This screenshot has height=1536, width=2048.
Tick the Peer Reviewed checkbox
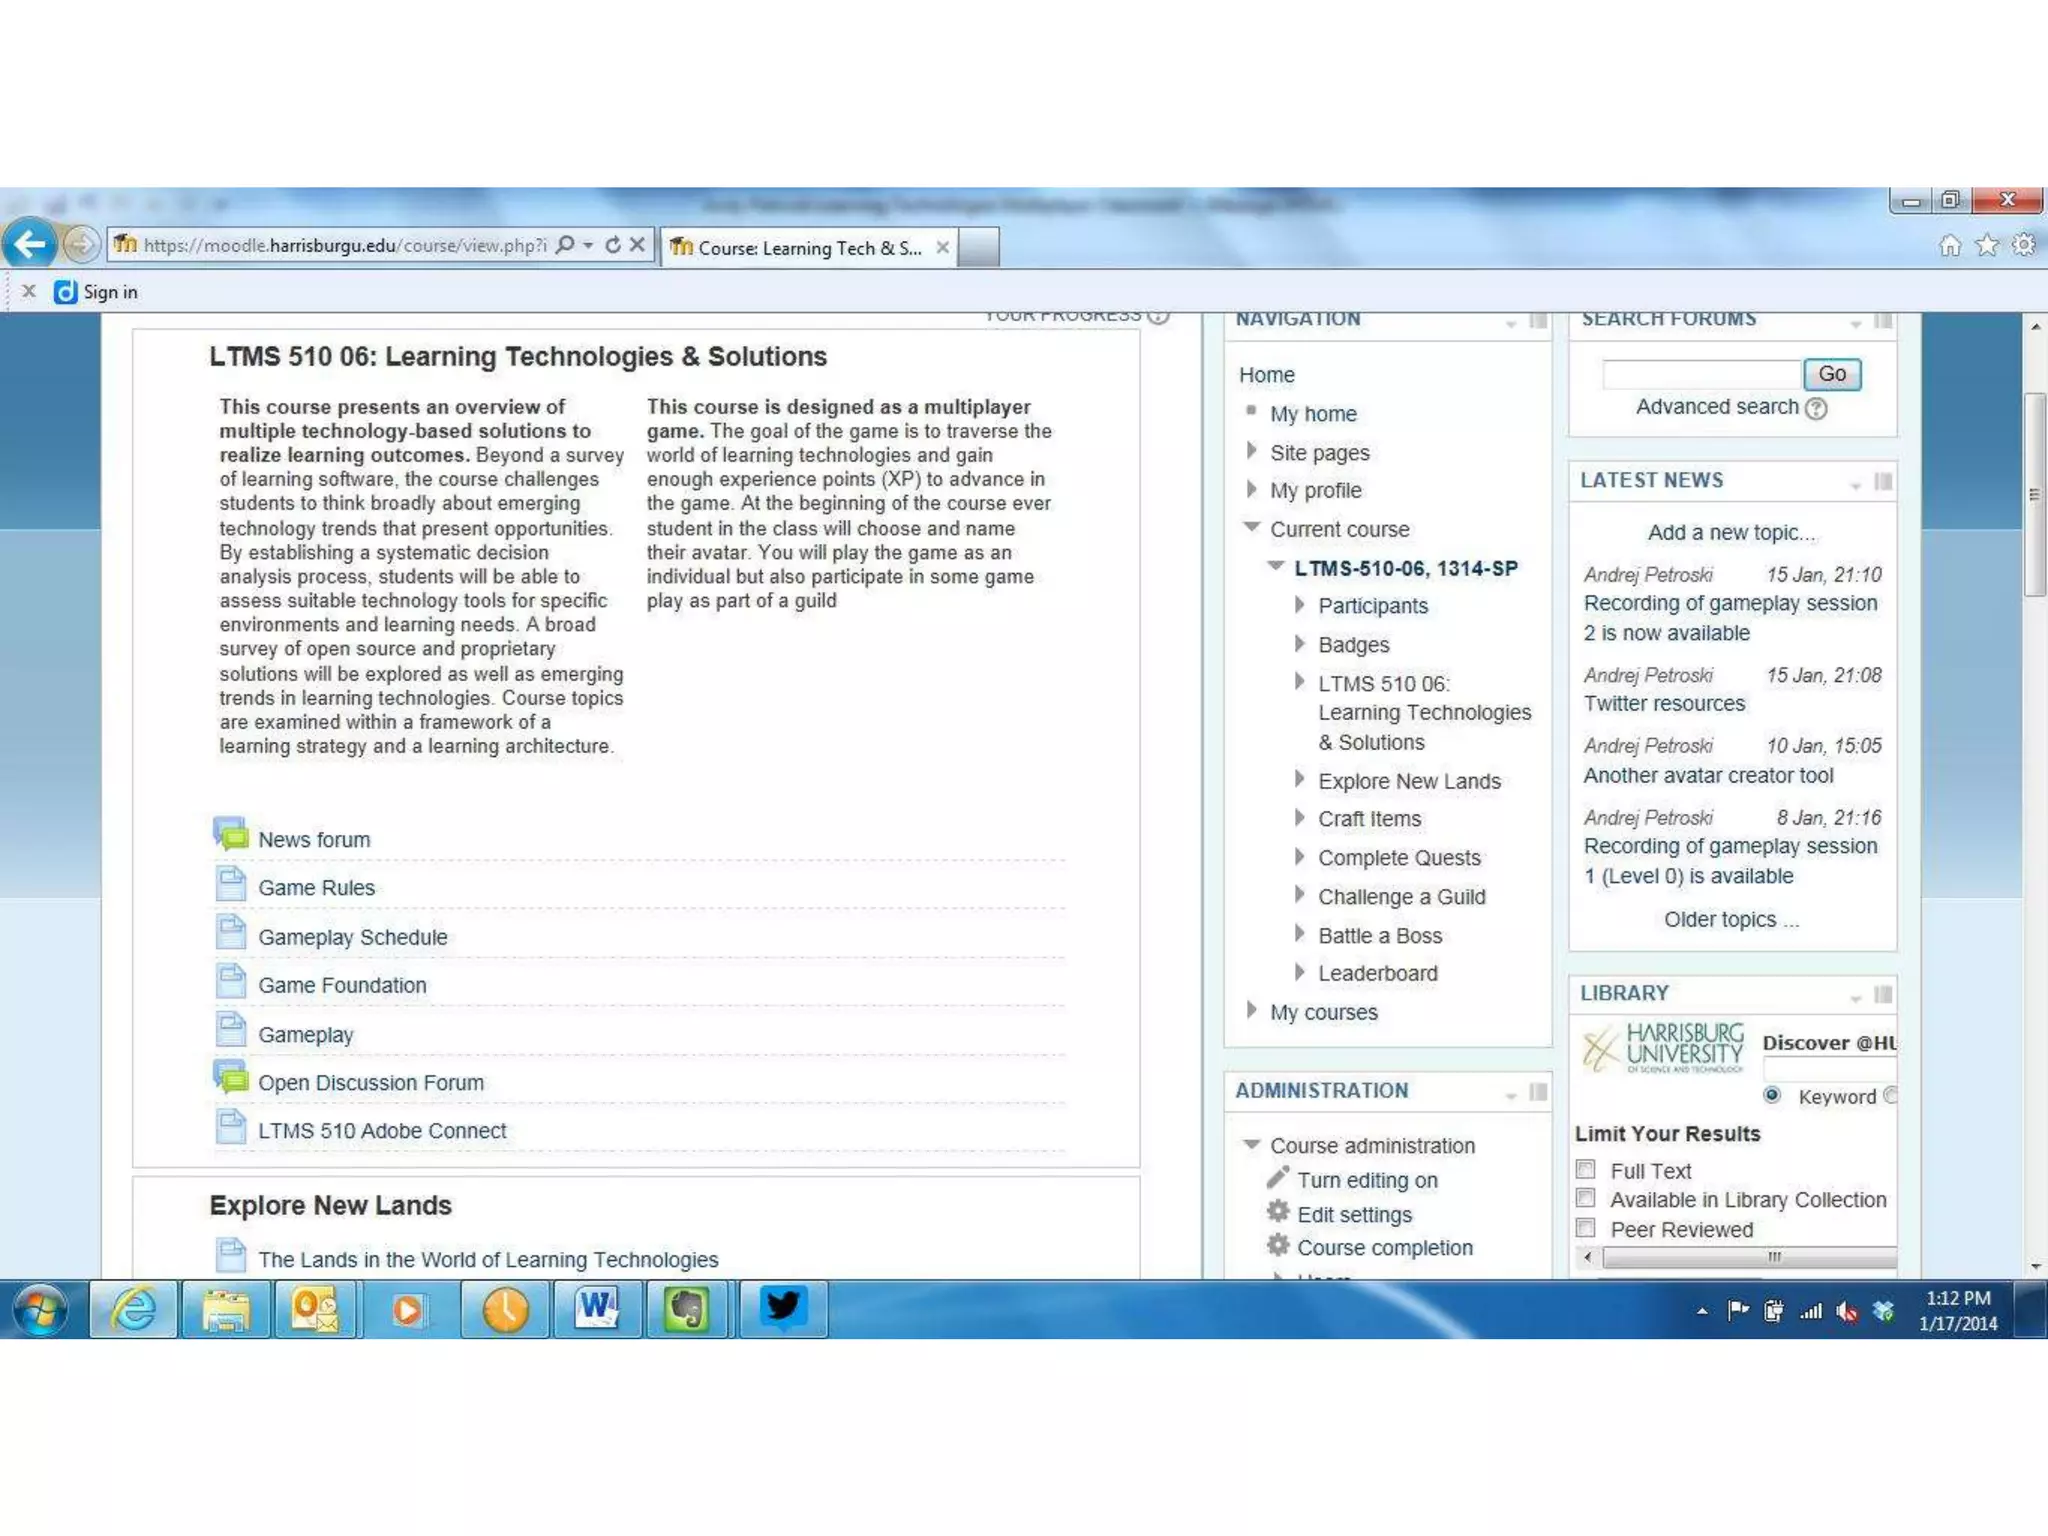[1586, 1228]
